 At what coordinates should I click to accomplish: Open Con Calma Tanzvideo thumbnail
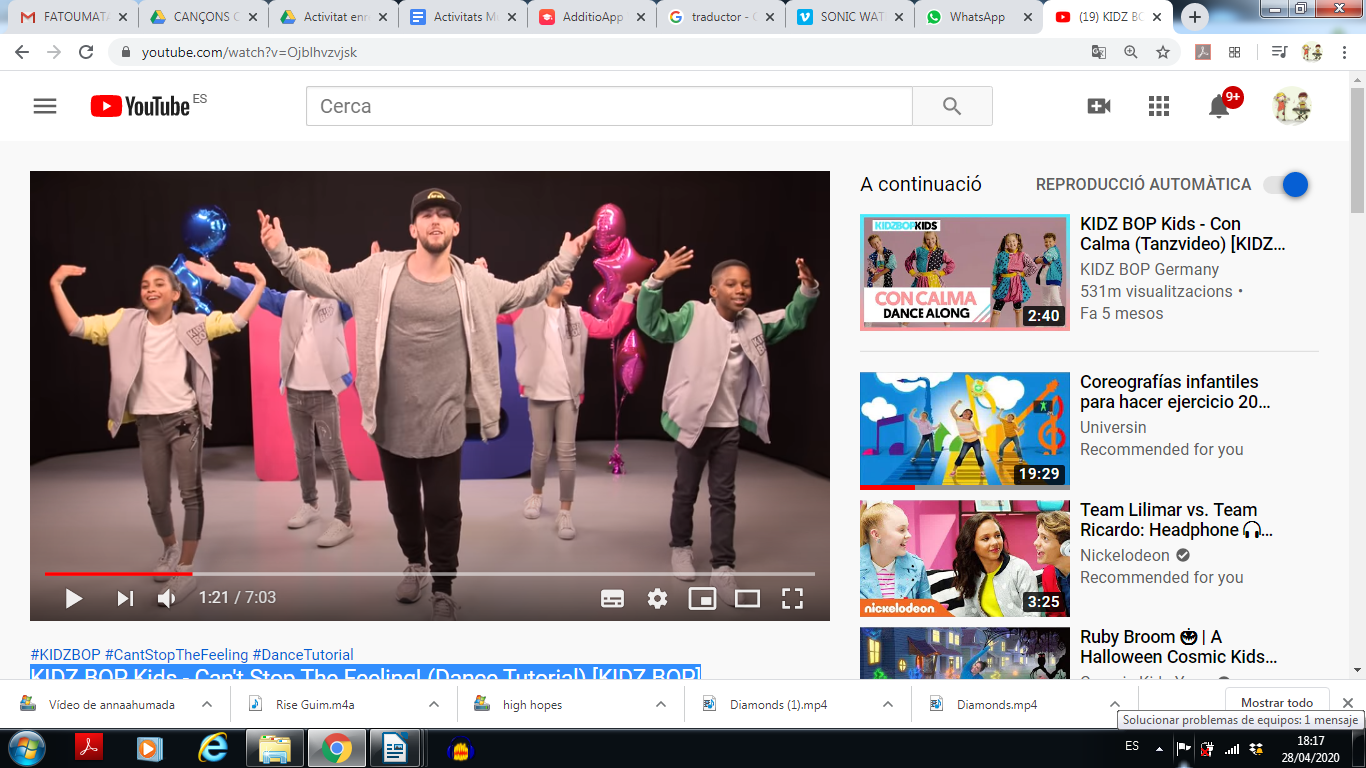pyautogui.click(x=964, y=272)
